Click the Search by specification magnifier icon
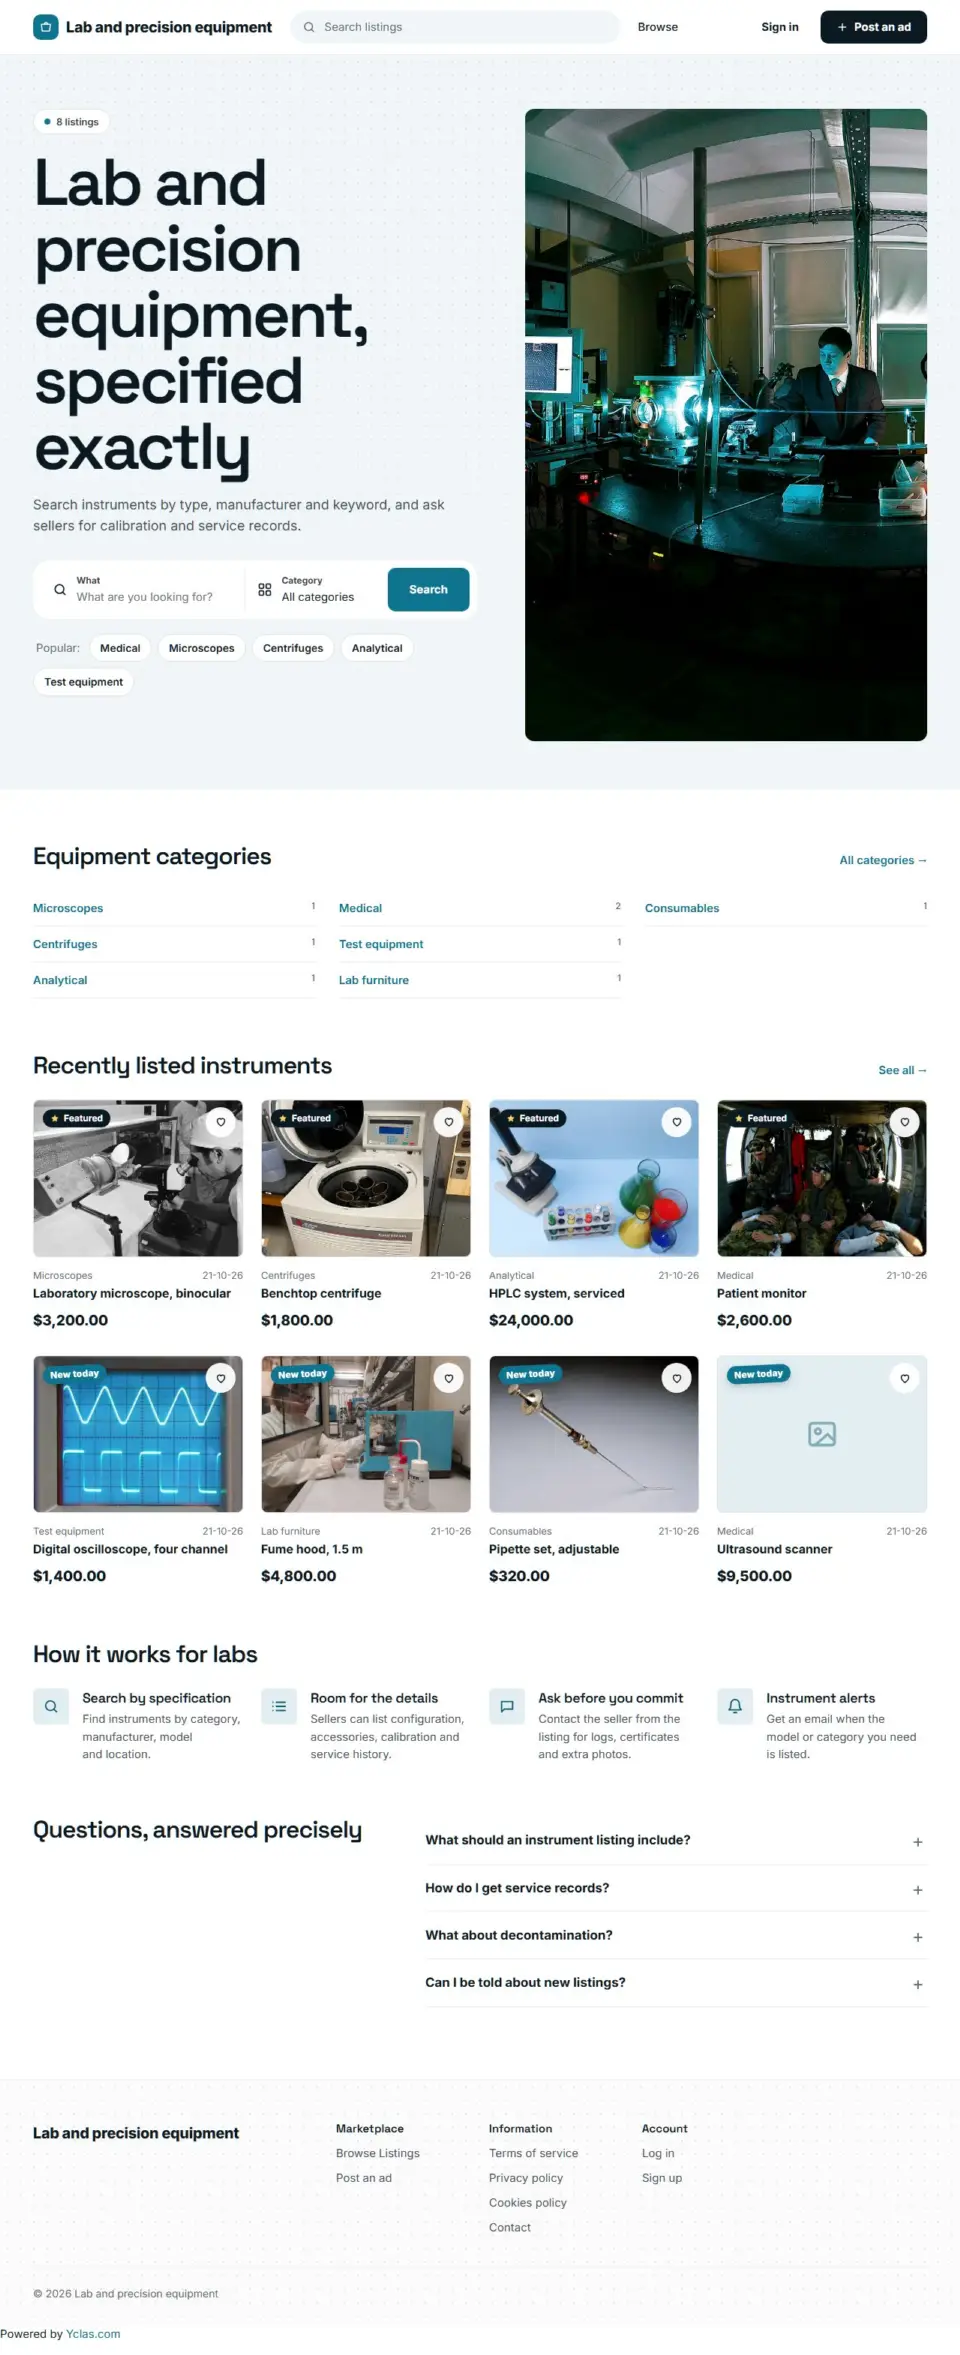The image size is (960, 2355). [51, 1706]
